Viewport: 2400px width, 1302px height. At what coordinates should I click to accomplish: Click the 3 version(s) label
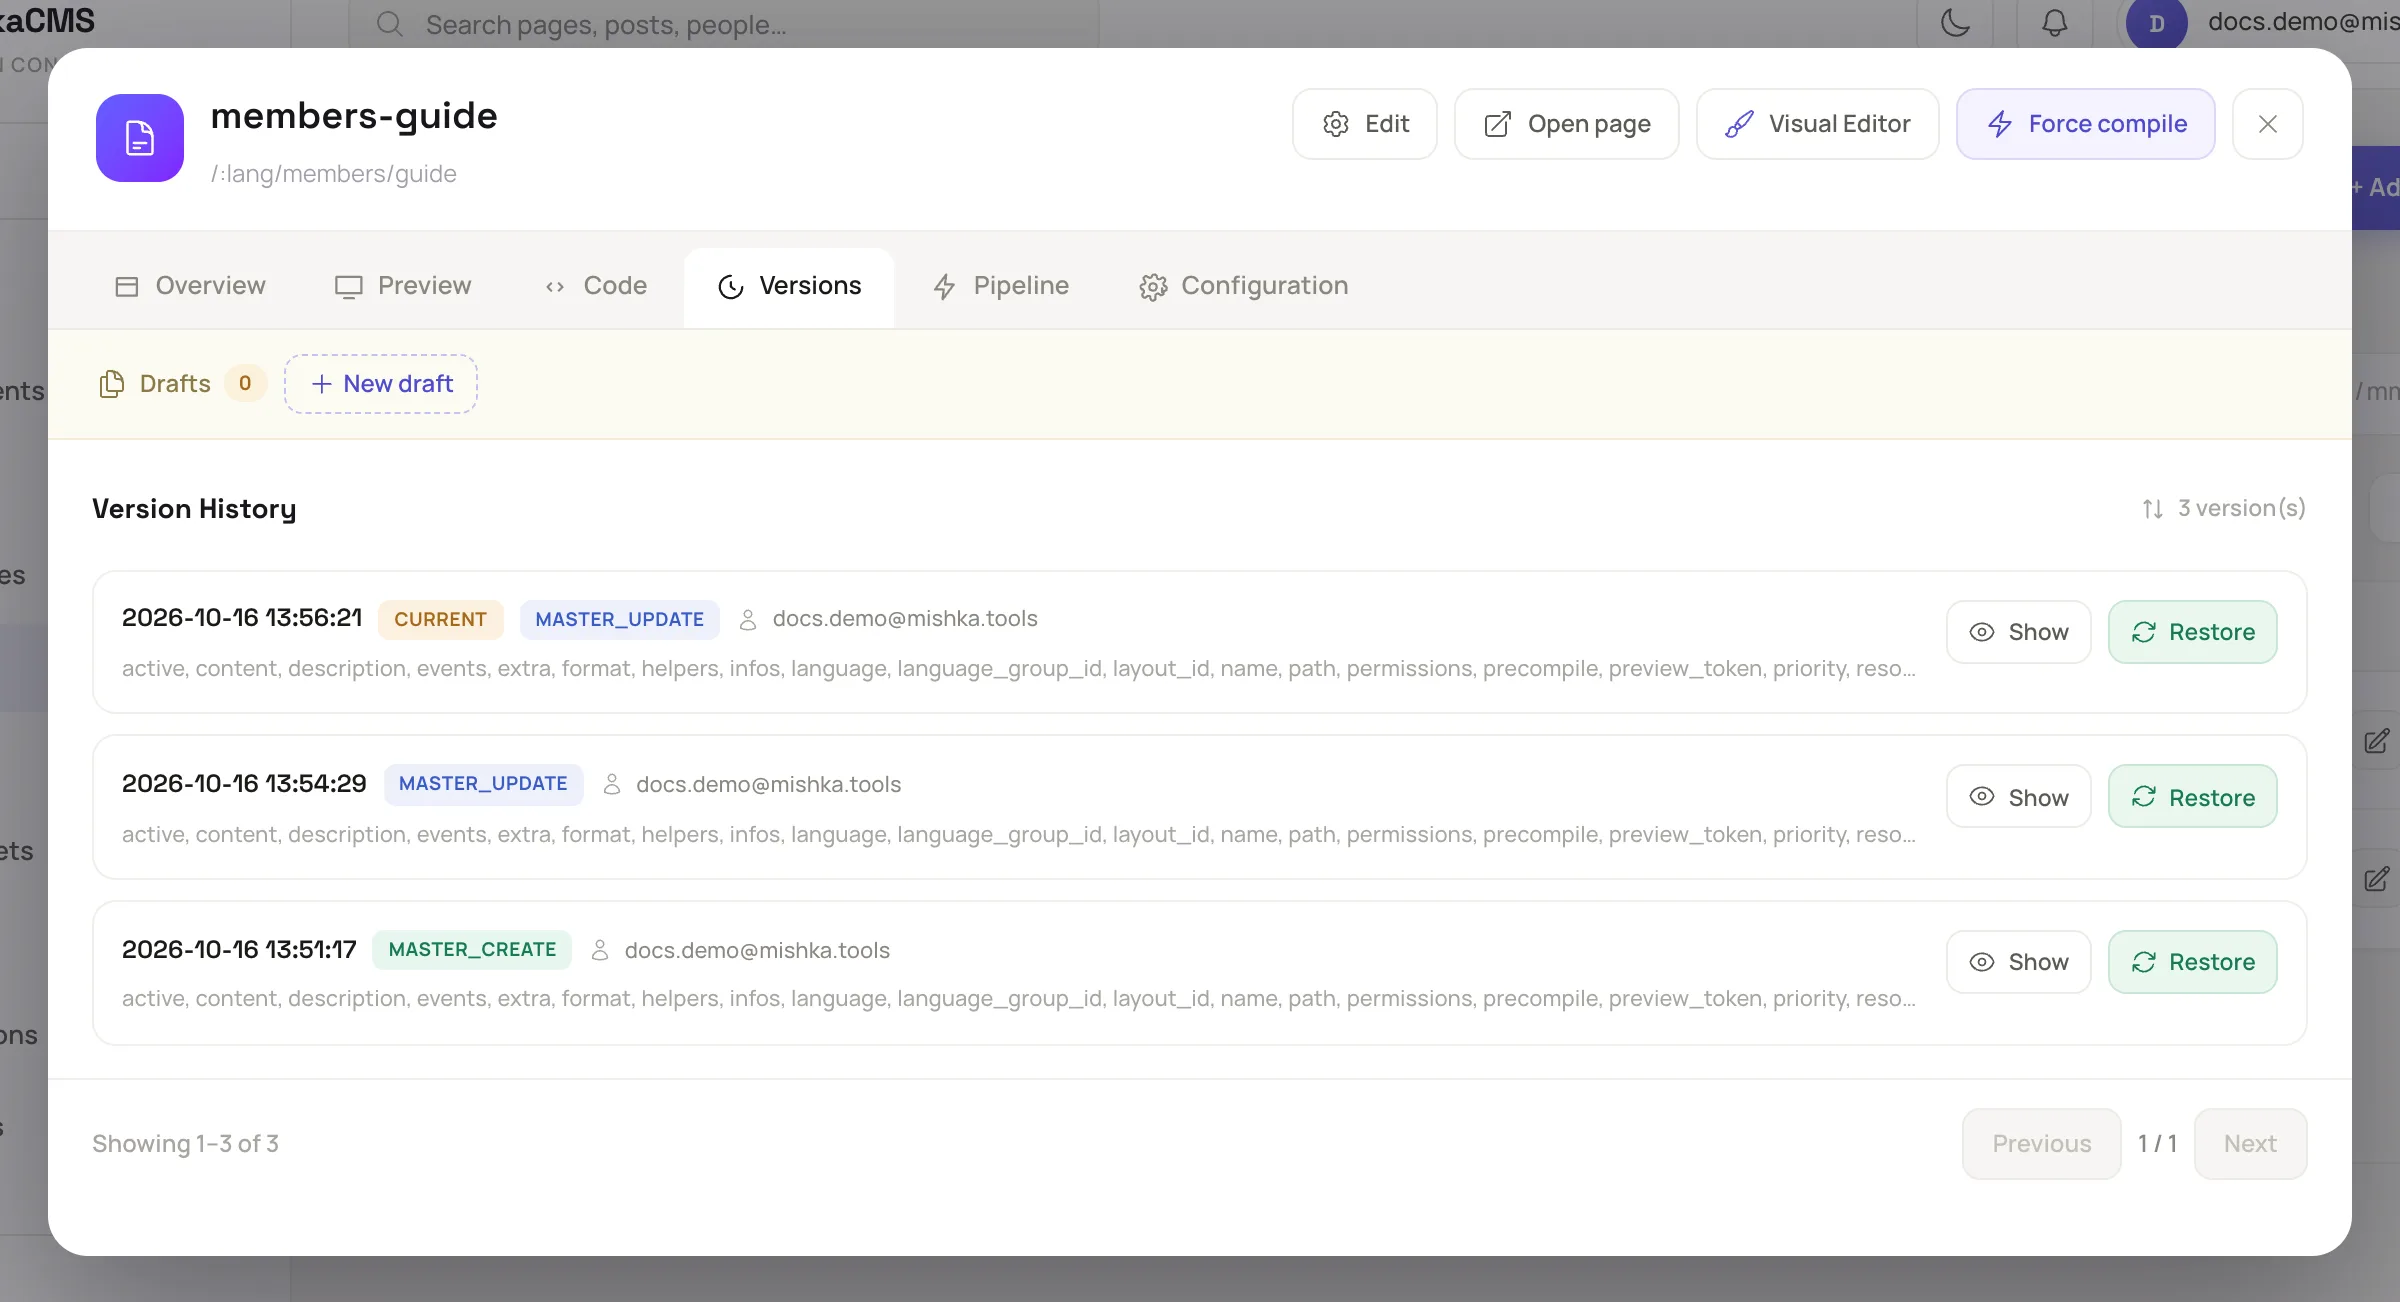(x=2242, y=509)
